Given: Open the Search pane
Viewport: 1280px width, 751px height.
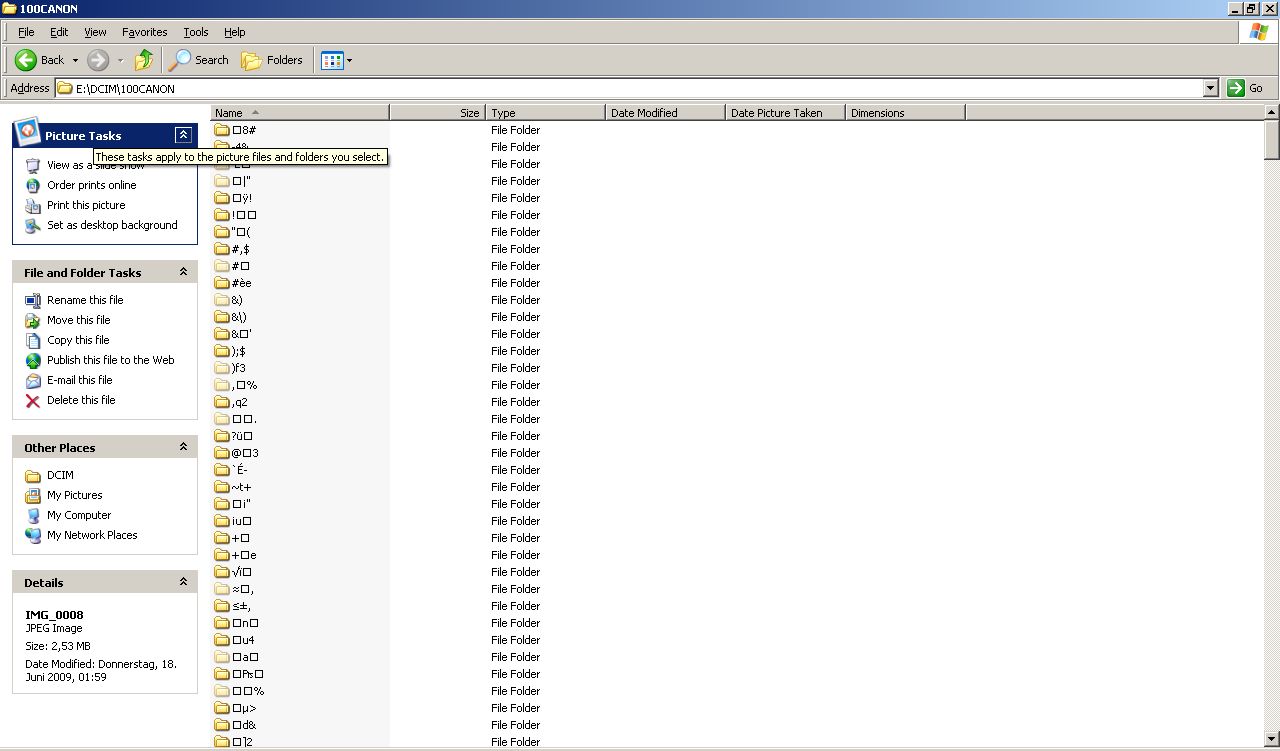Looking at the screenshot, I should coord(198,60).
